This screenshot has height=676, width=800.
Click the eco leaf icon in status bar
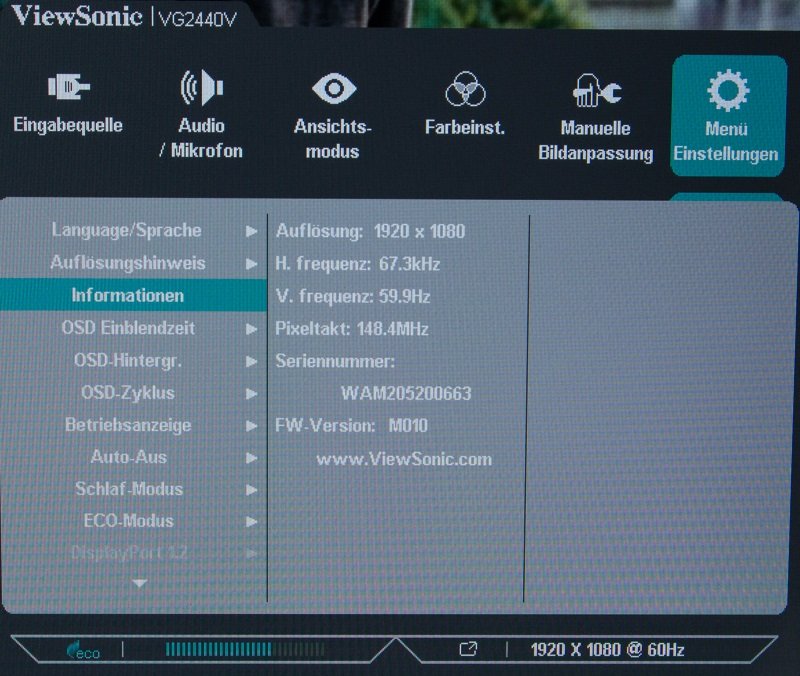click(83, 650)
